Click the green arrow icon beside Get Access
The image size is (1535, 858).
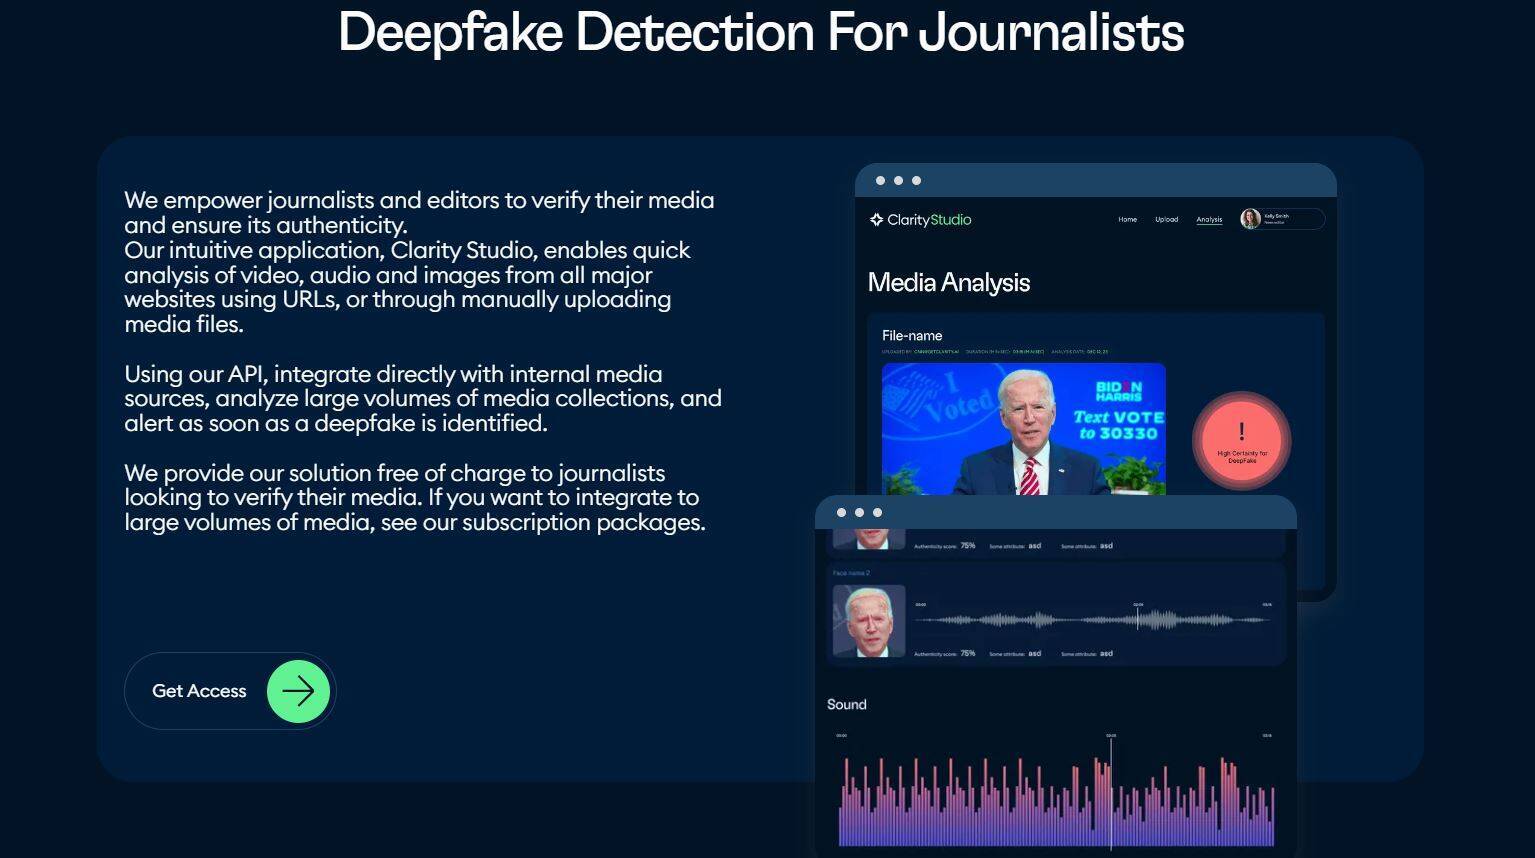(298, 691)
